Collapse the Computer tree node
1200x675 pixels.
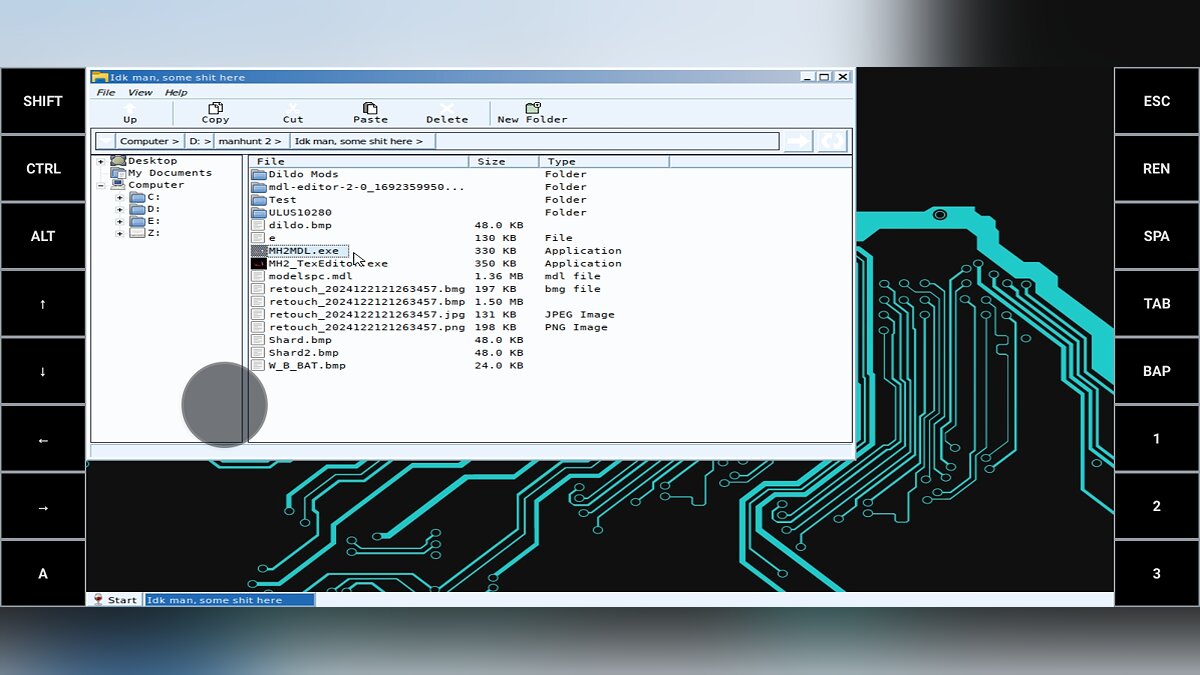point(101,185)
